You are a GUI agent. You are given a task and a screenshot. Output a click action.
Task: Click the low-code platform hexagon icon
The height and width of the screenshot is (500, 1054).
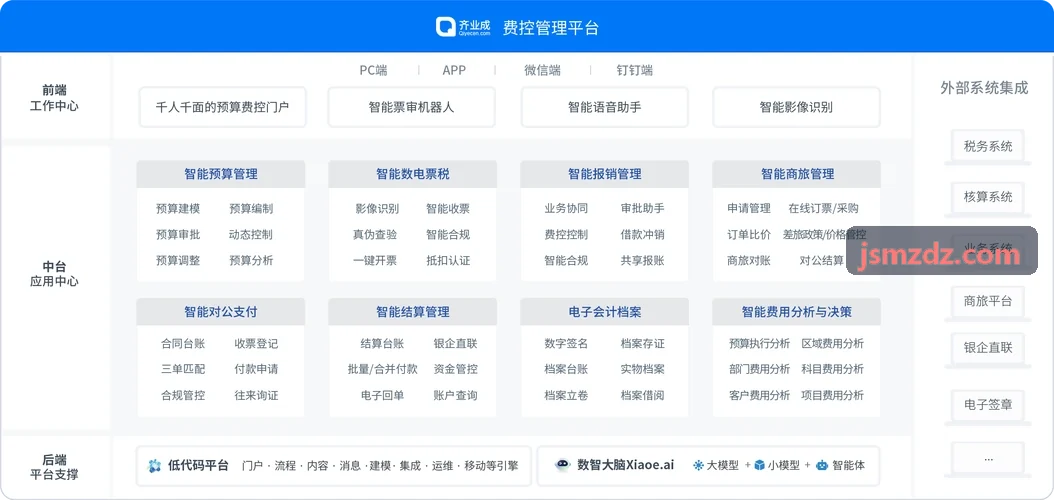(x=155, y=466)
